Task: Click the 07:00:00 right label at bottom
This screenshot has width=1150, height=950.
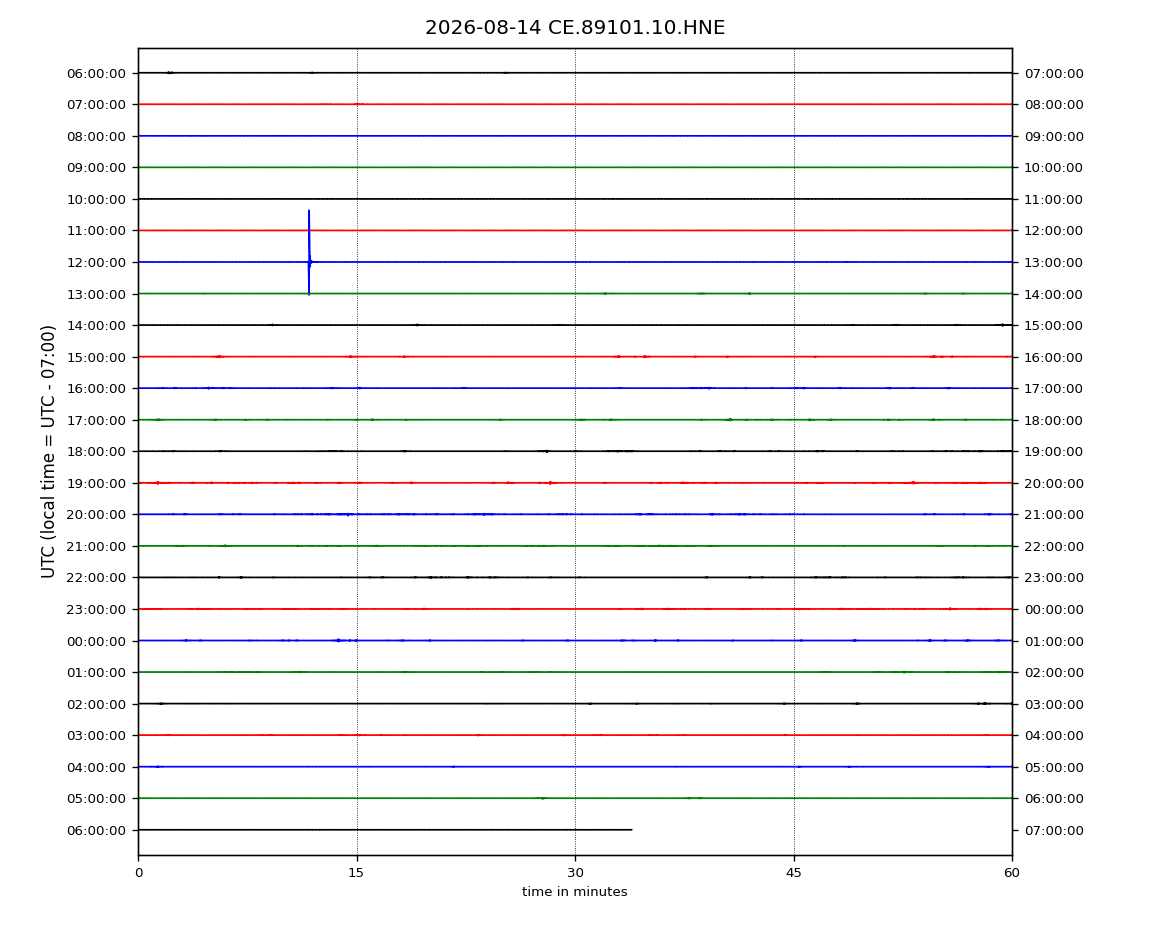Action: pyautogui.click(x=1053, y=830)
